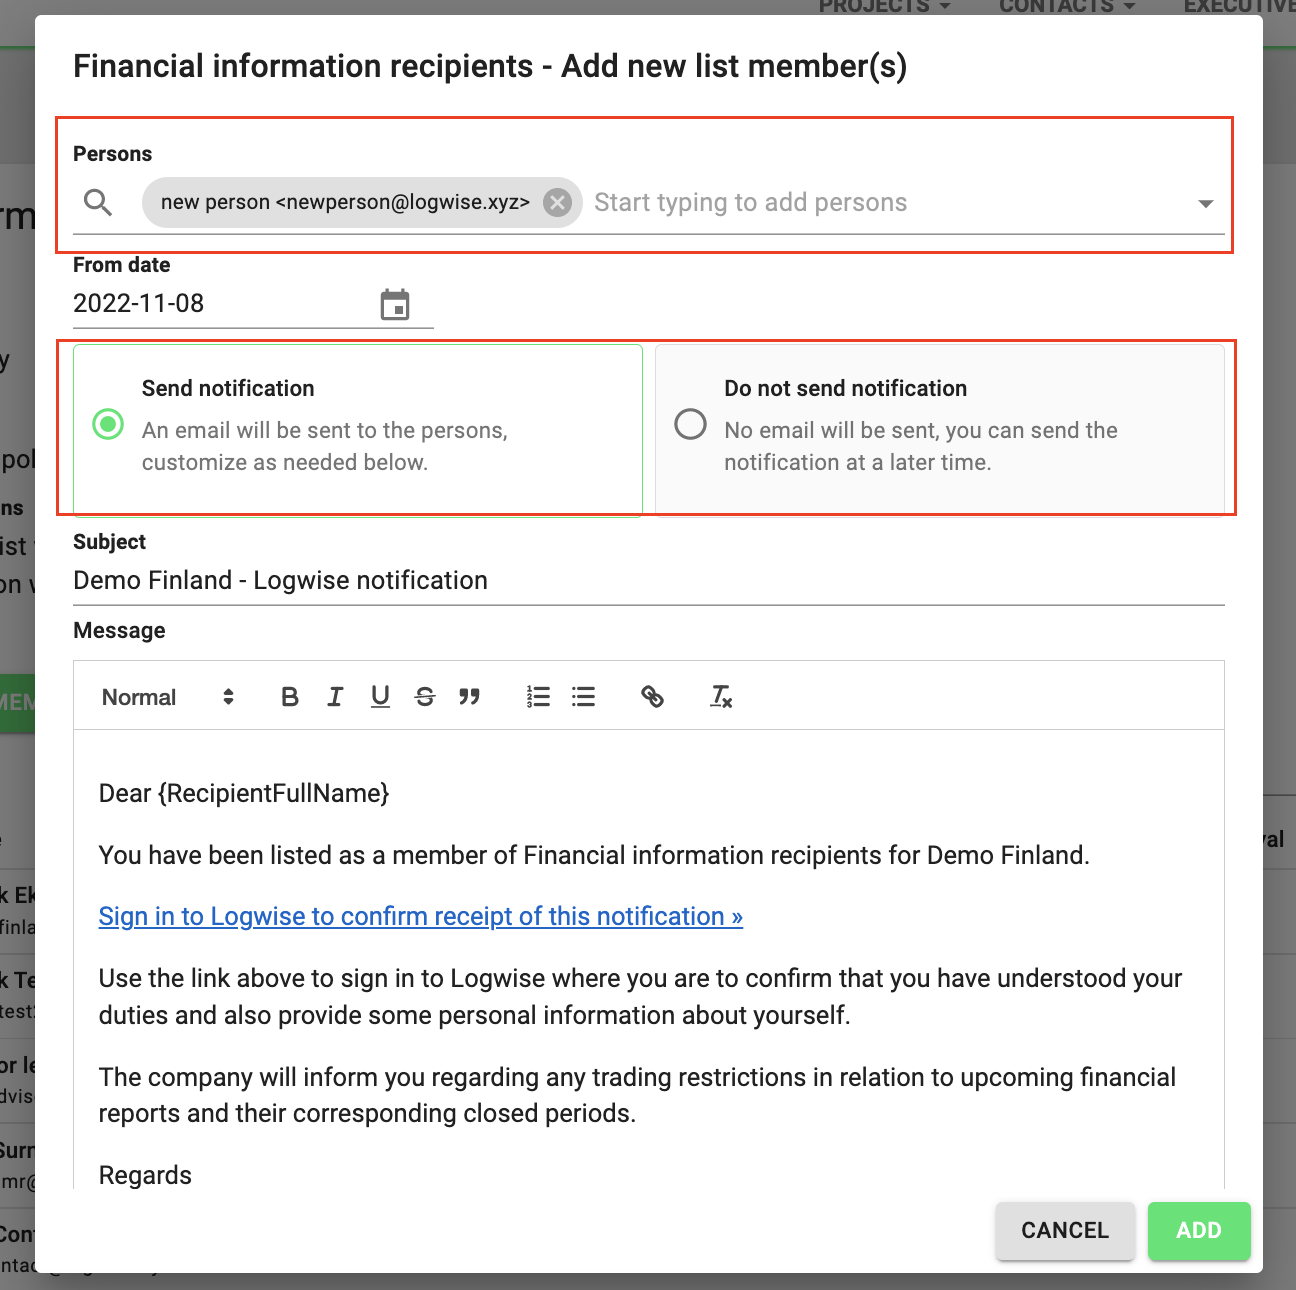Insert bulleted list in message
The height and width of the screenshot is (1290, 1296).
[583, 697]
